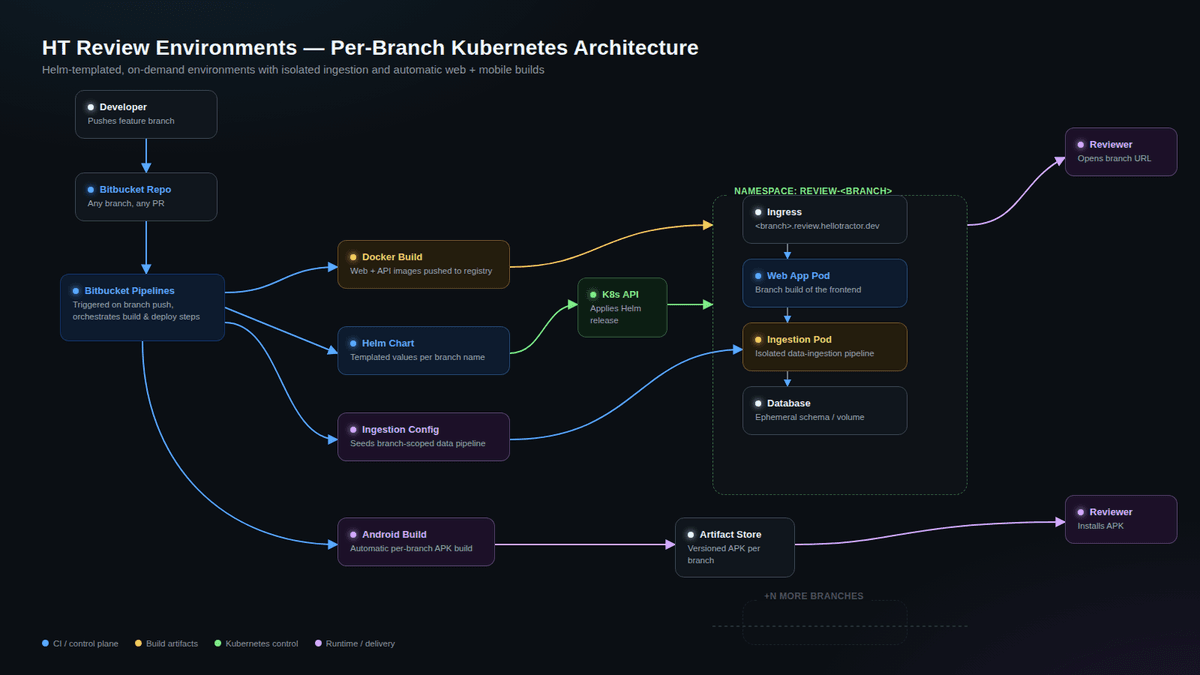
Task: Click the Artifact Store white dot icon
Action: point(691,534)
